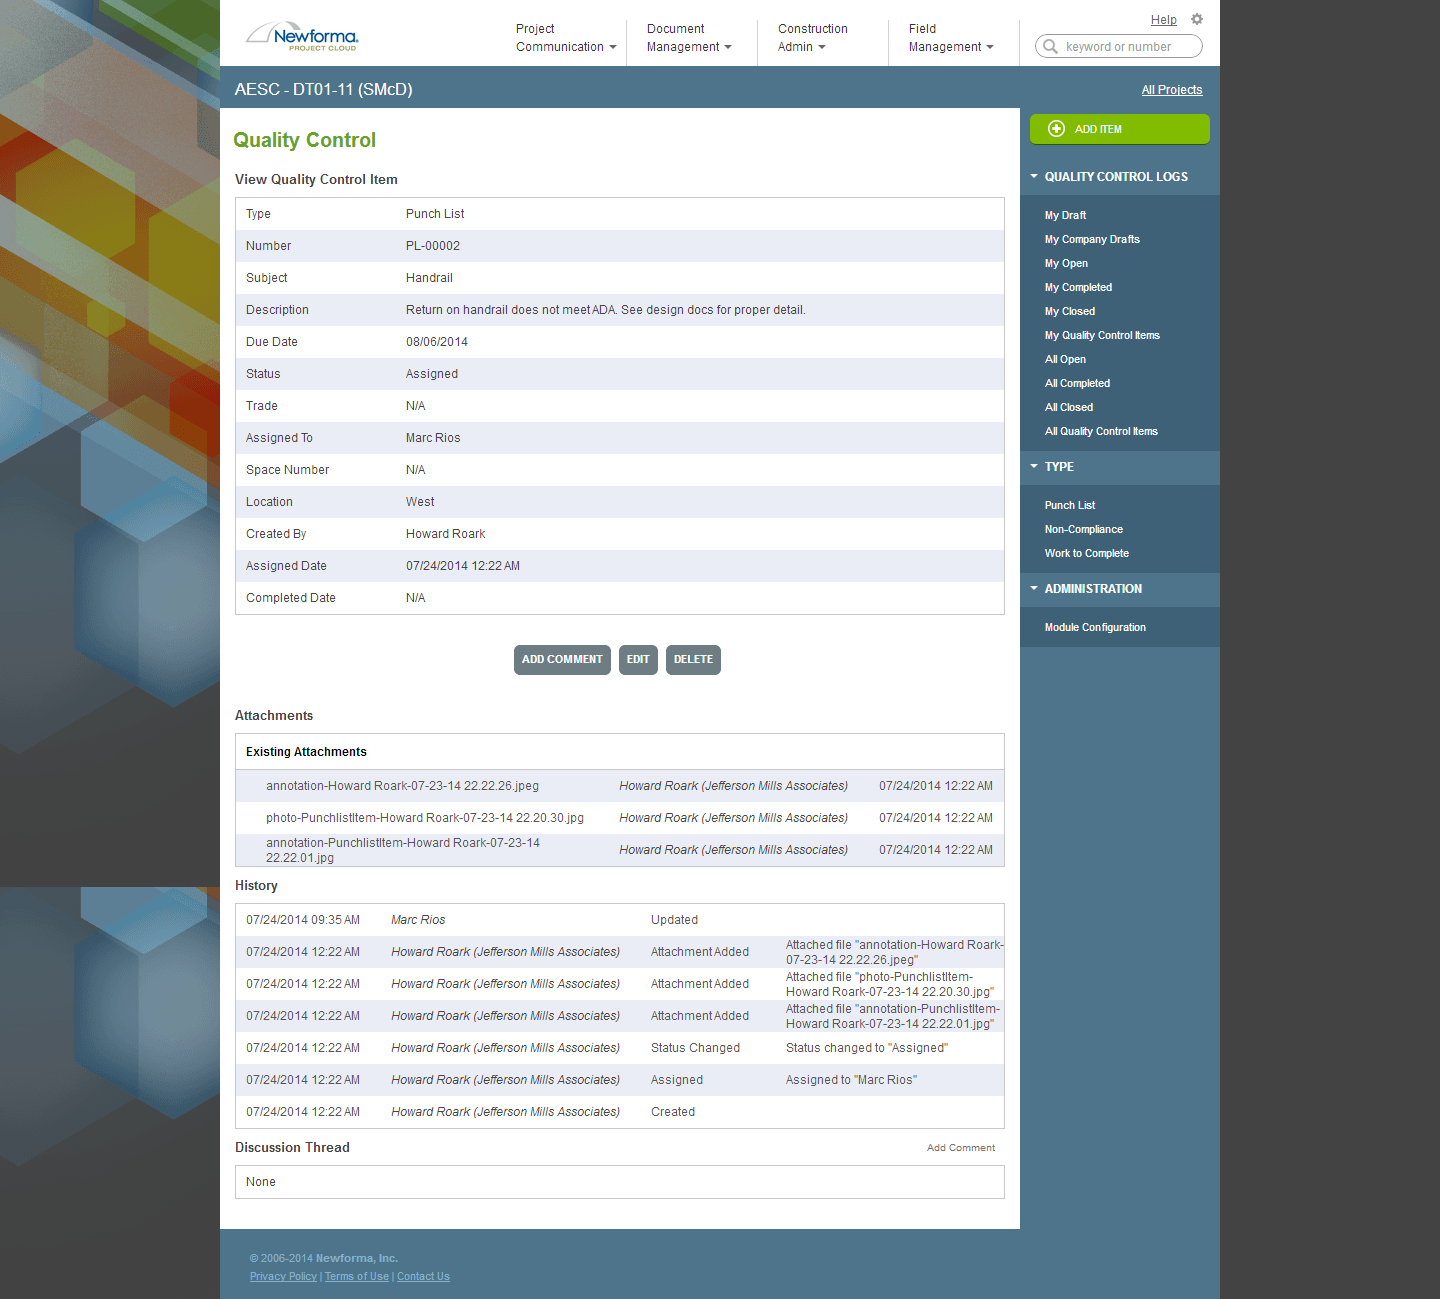This screenshot has height=1299, width=1440.
Task: Click the Assigned Date value 07/24/2014 12:22 AM
Action: pyautogui.click(x=463, y=566)
